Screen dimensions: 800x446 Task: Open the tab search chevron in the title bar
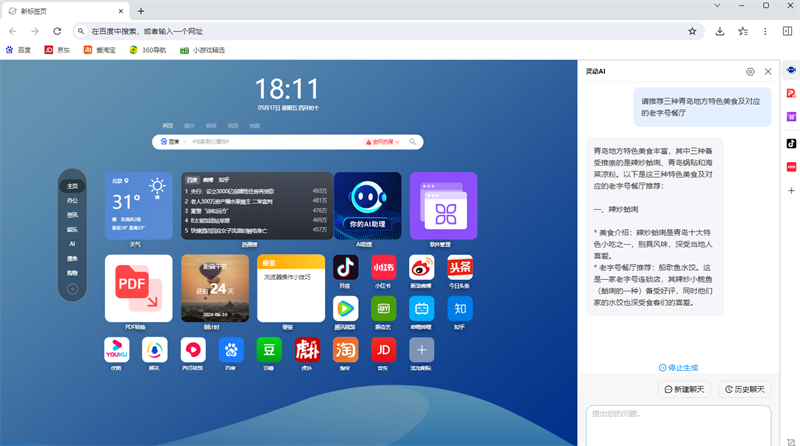click(x=717, y=6)
